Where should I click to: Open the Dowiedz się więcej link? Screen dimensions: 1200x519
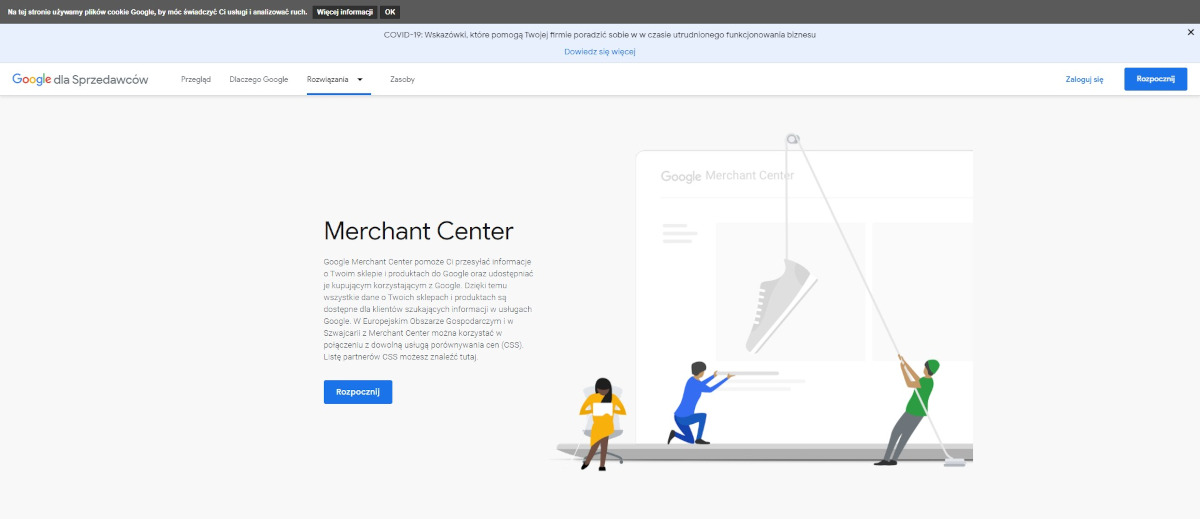tap(600, 51)
